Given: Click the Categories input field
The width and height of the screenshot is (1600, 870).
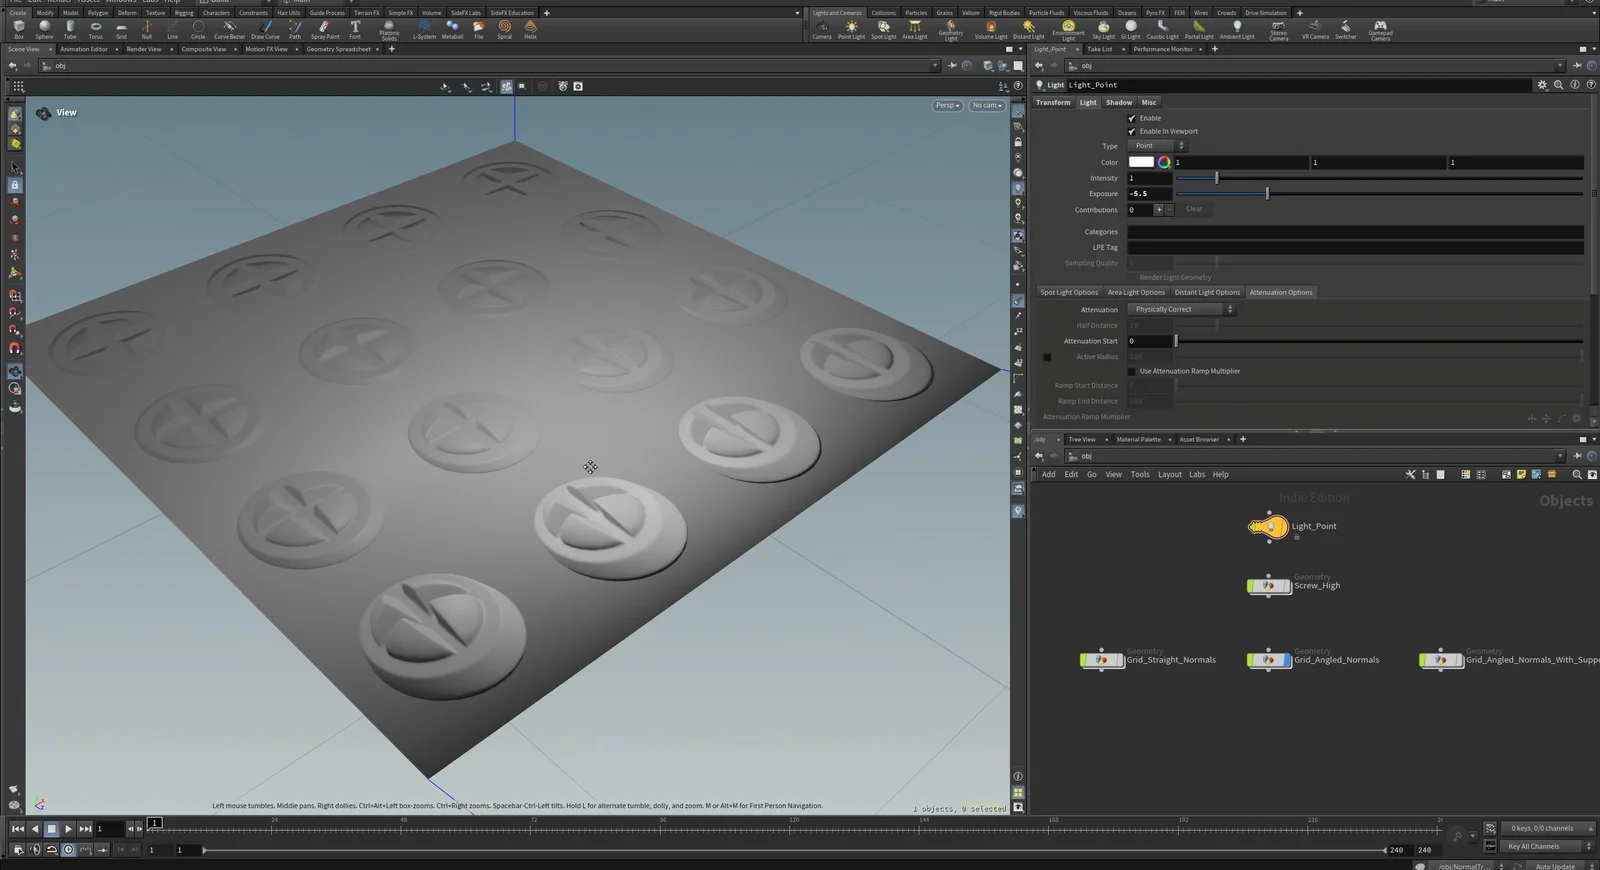Looking at the screenshot, I should click(x=1355, y=232).
